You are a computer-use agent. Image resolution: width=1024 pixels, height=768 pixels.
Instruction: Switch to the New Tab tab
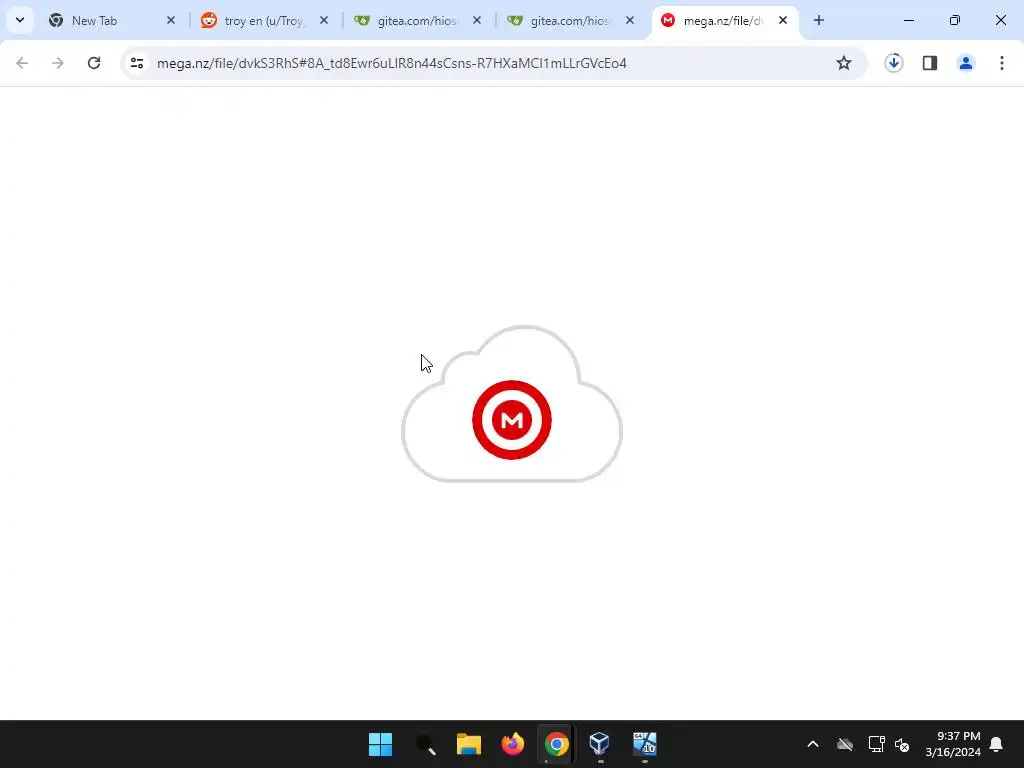point(111,21)
